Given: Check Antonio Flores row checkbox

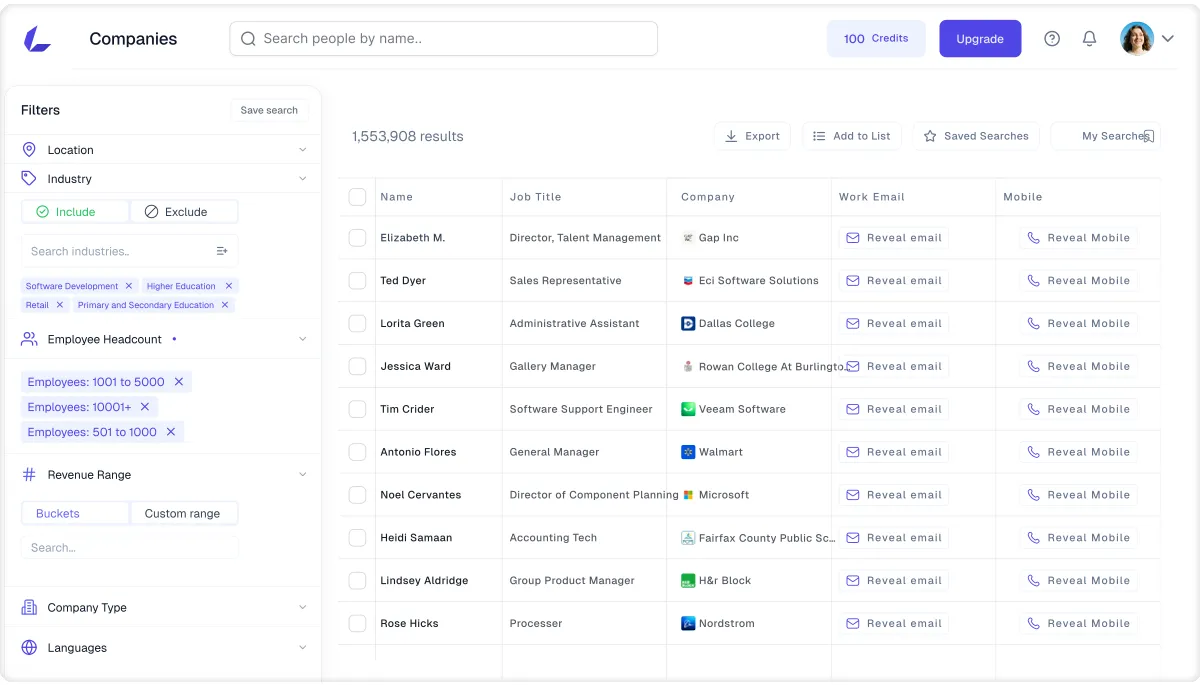Looking at the screenshot, I should (x=357, y=452).
